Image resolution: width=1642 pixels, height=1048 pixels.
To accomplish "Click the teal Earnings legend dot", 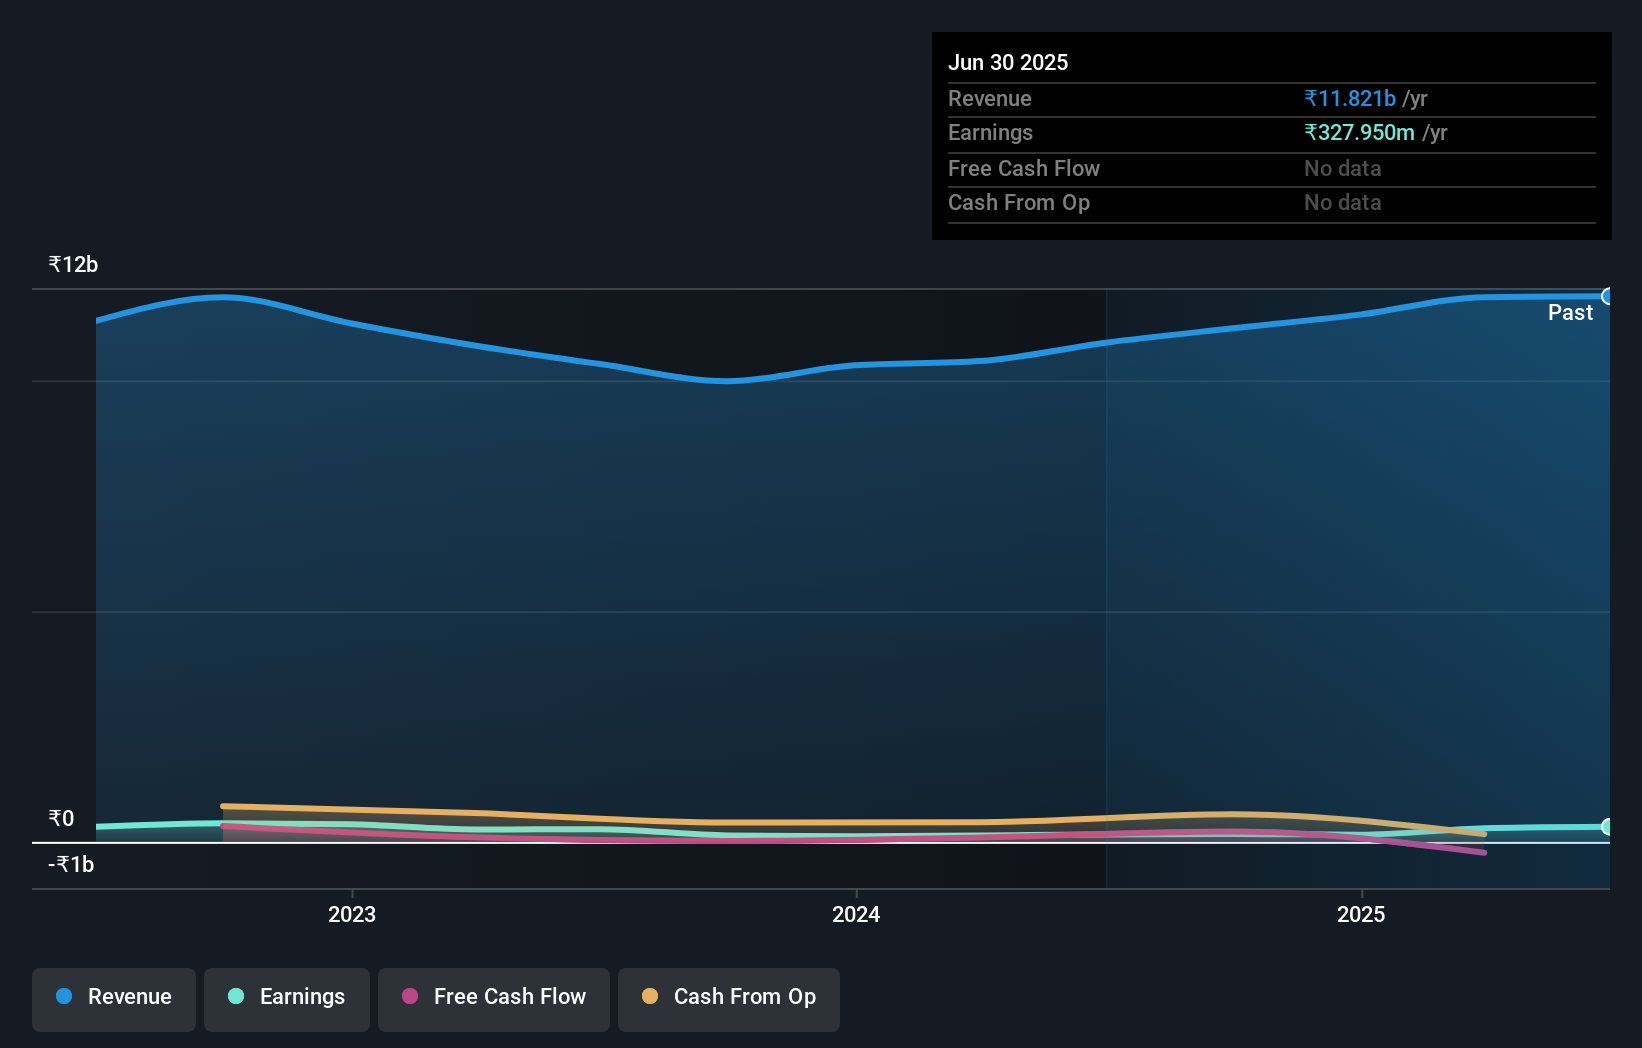I will pos(236,996).
